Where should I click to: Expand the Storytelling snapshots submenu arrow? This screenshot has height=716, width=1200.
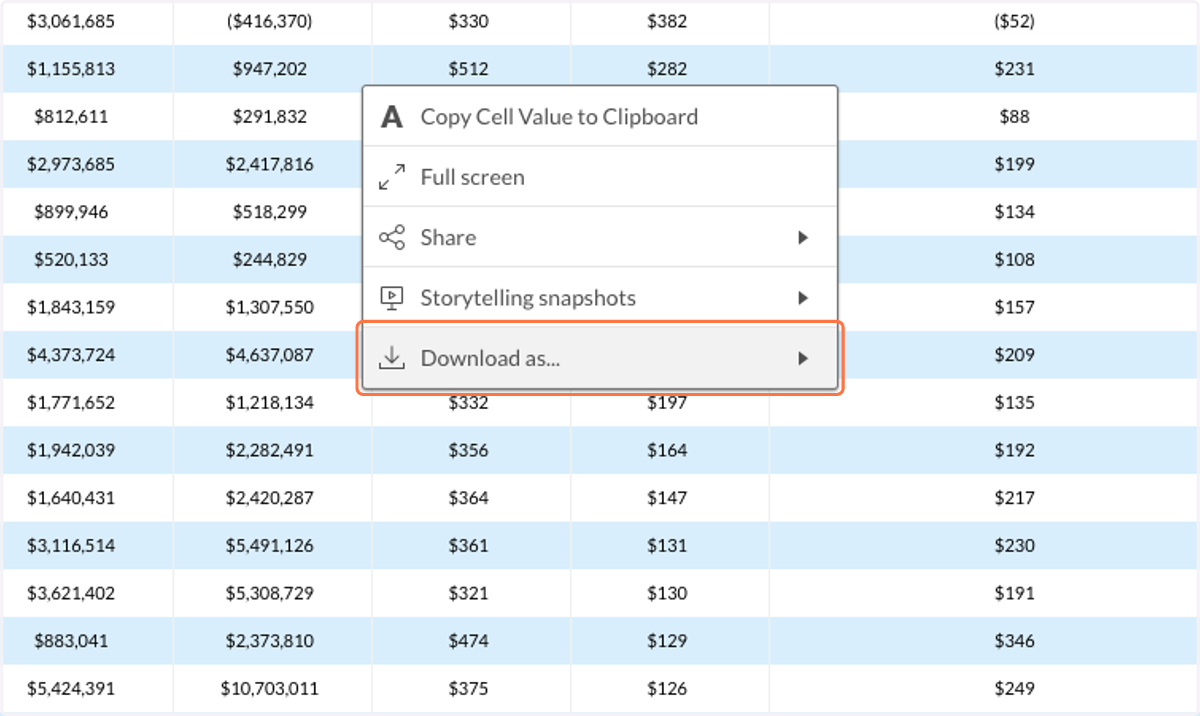point(802,298)
